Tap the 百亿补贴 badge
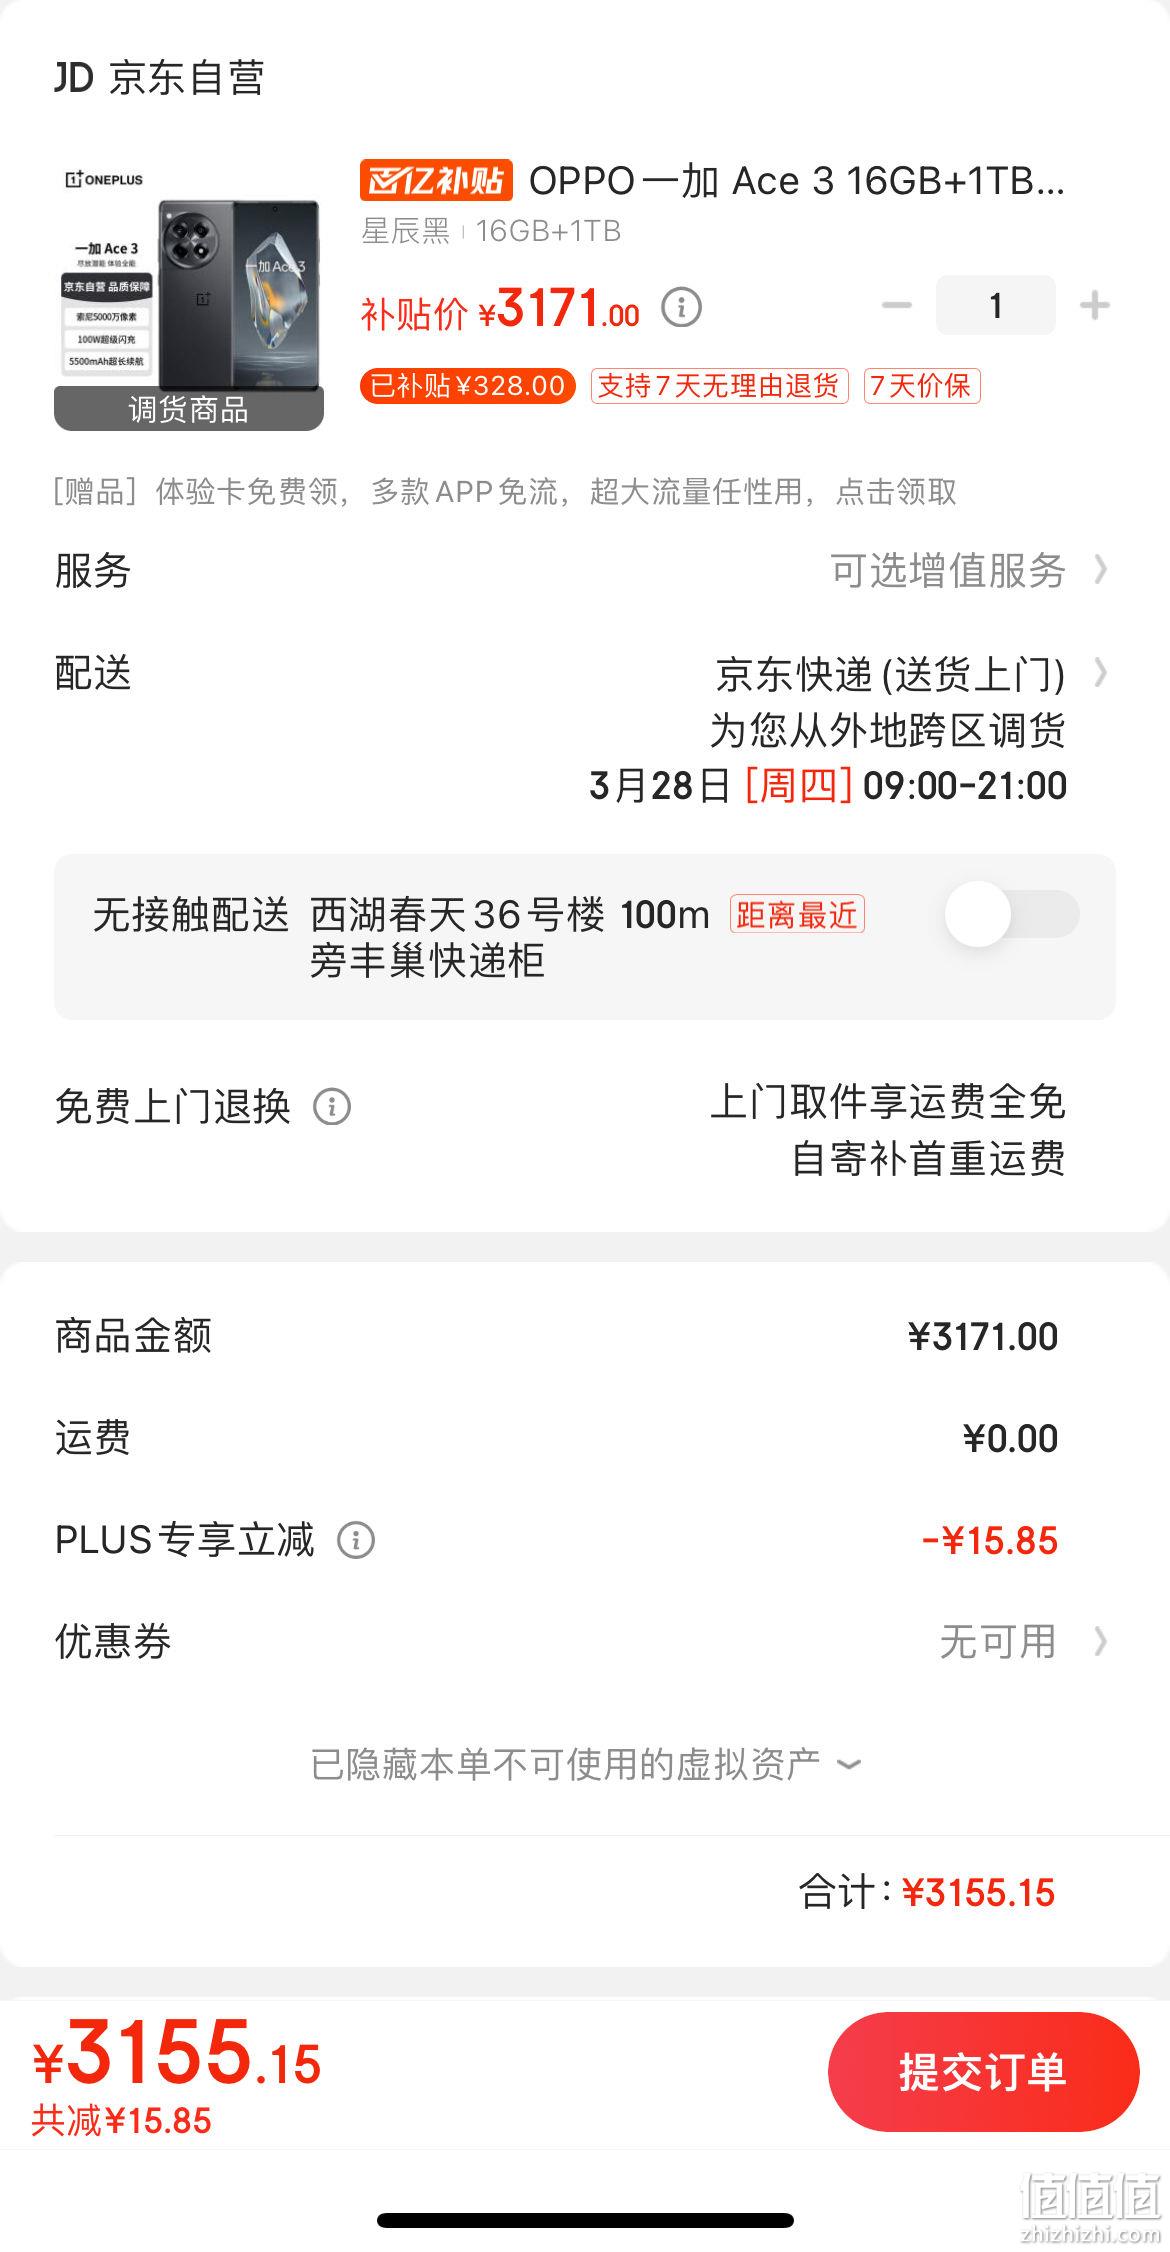 click(436, 181)
